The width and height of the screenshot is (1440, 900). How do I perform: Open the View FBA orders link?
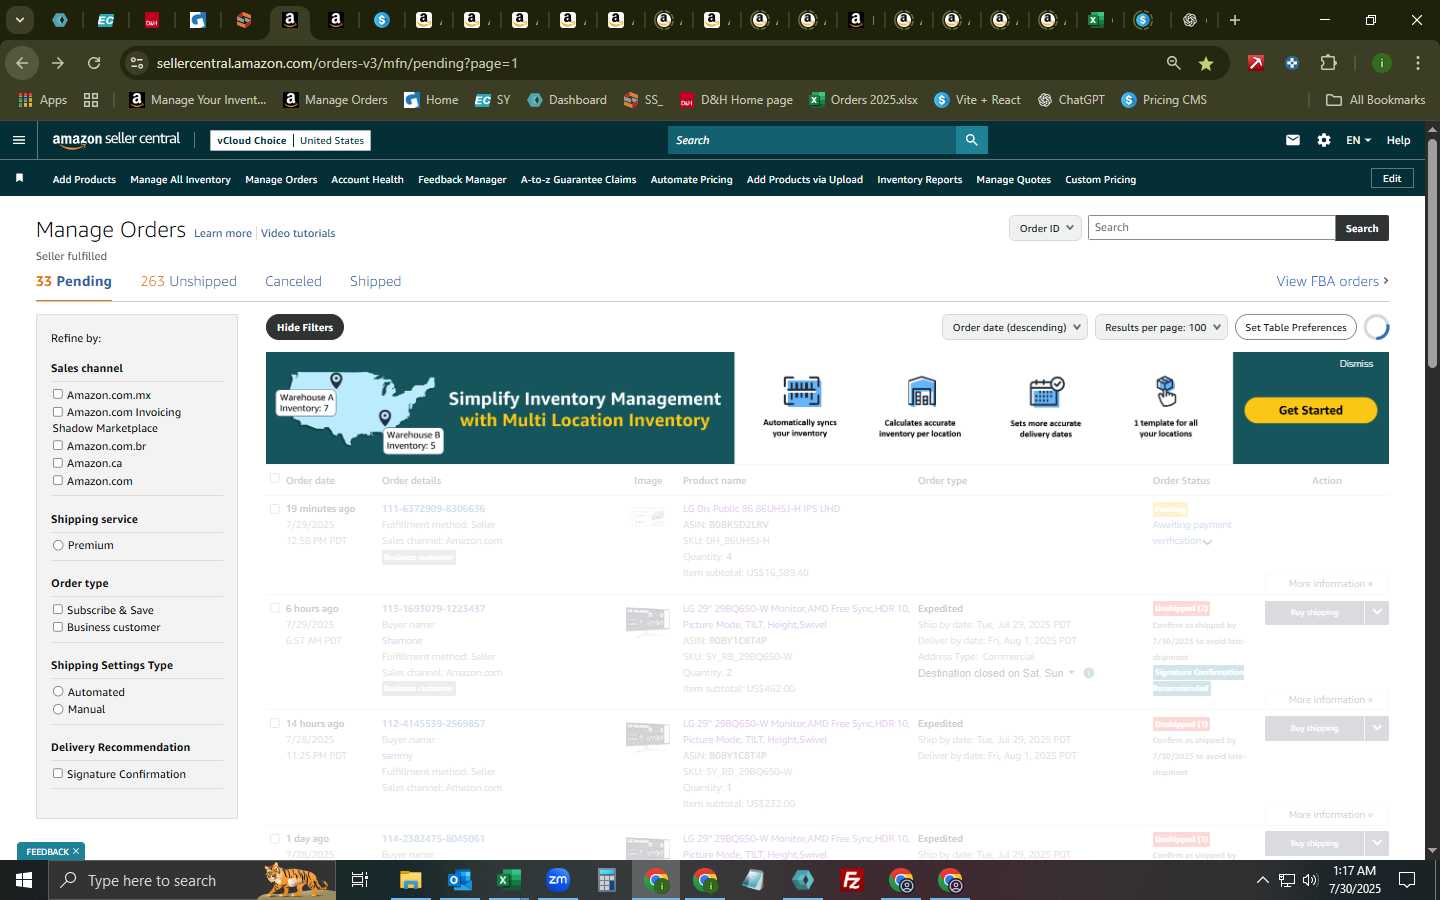click(1332, 281)
